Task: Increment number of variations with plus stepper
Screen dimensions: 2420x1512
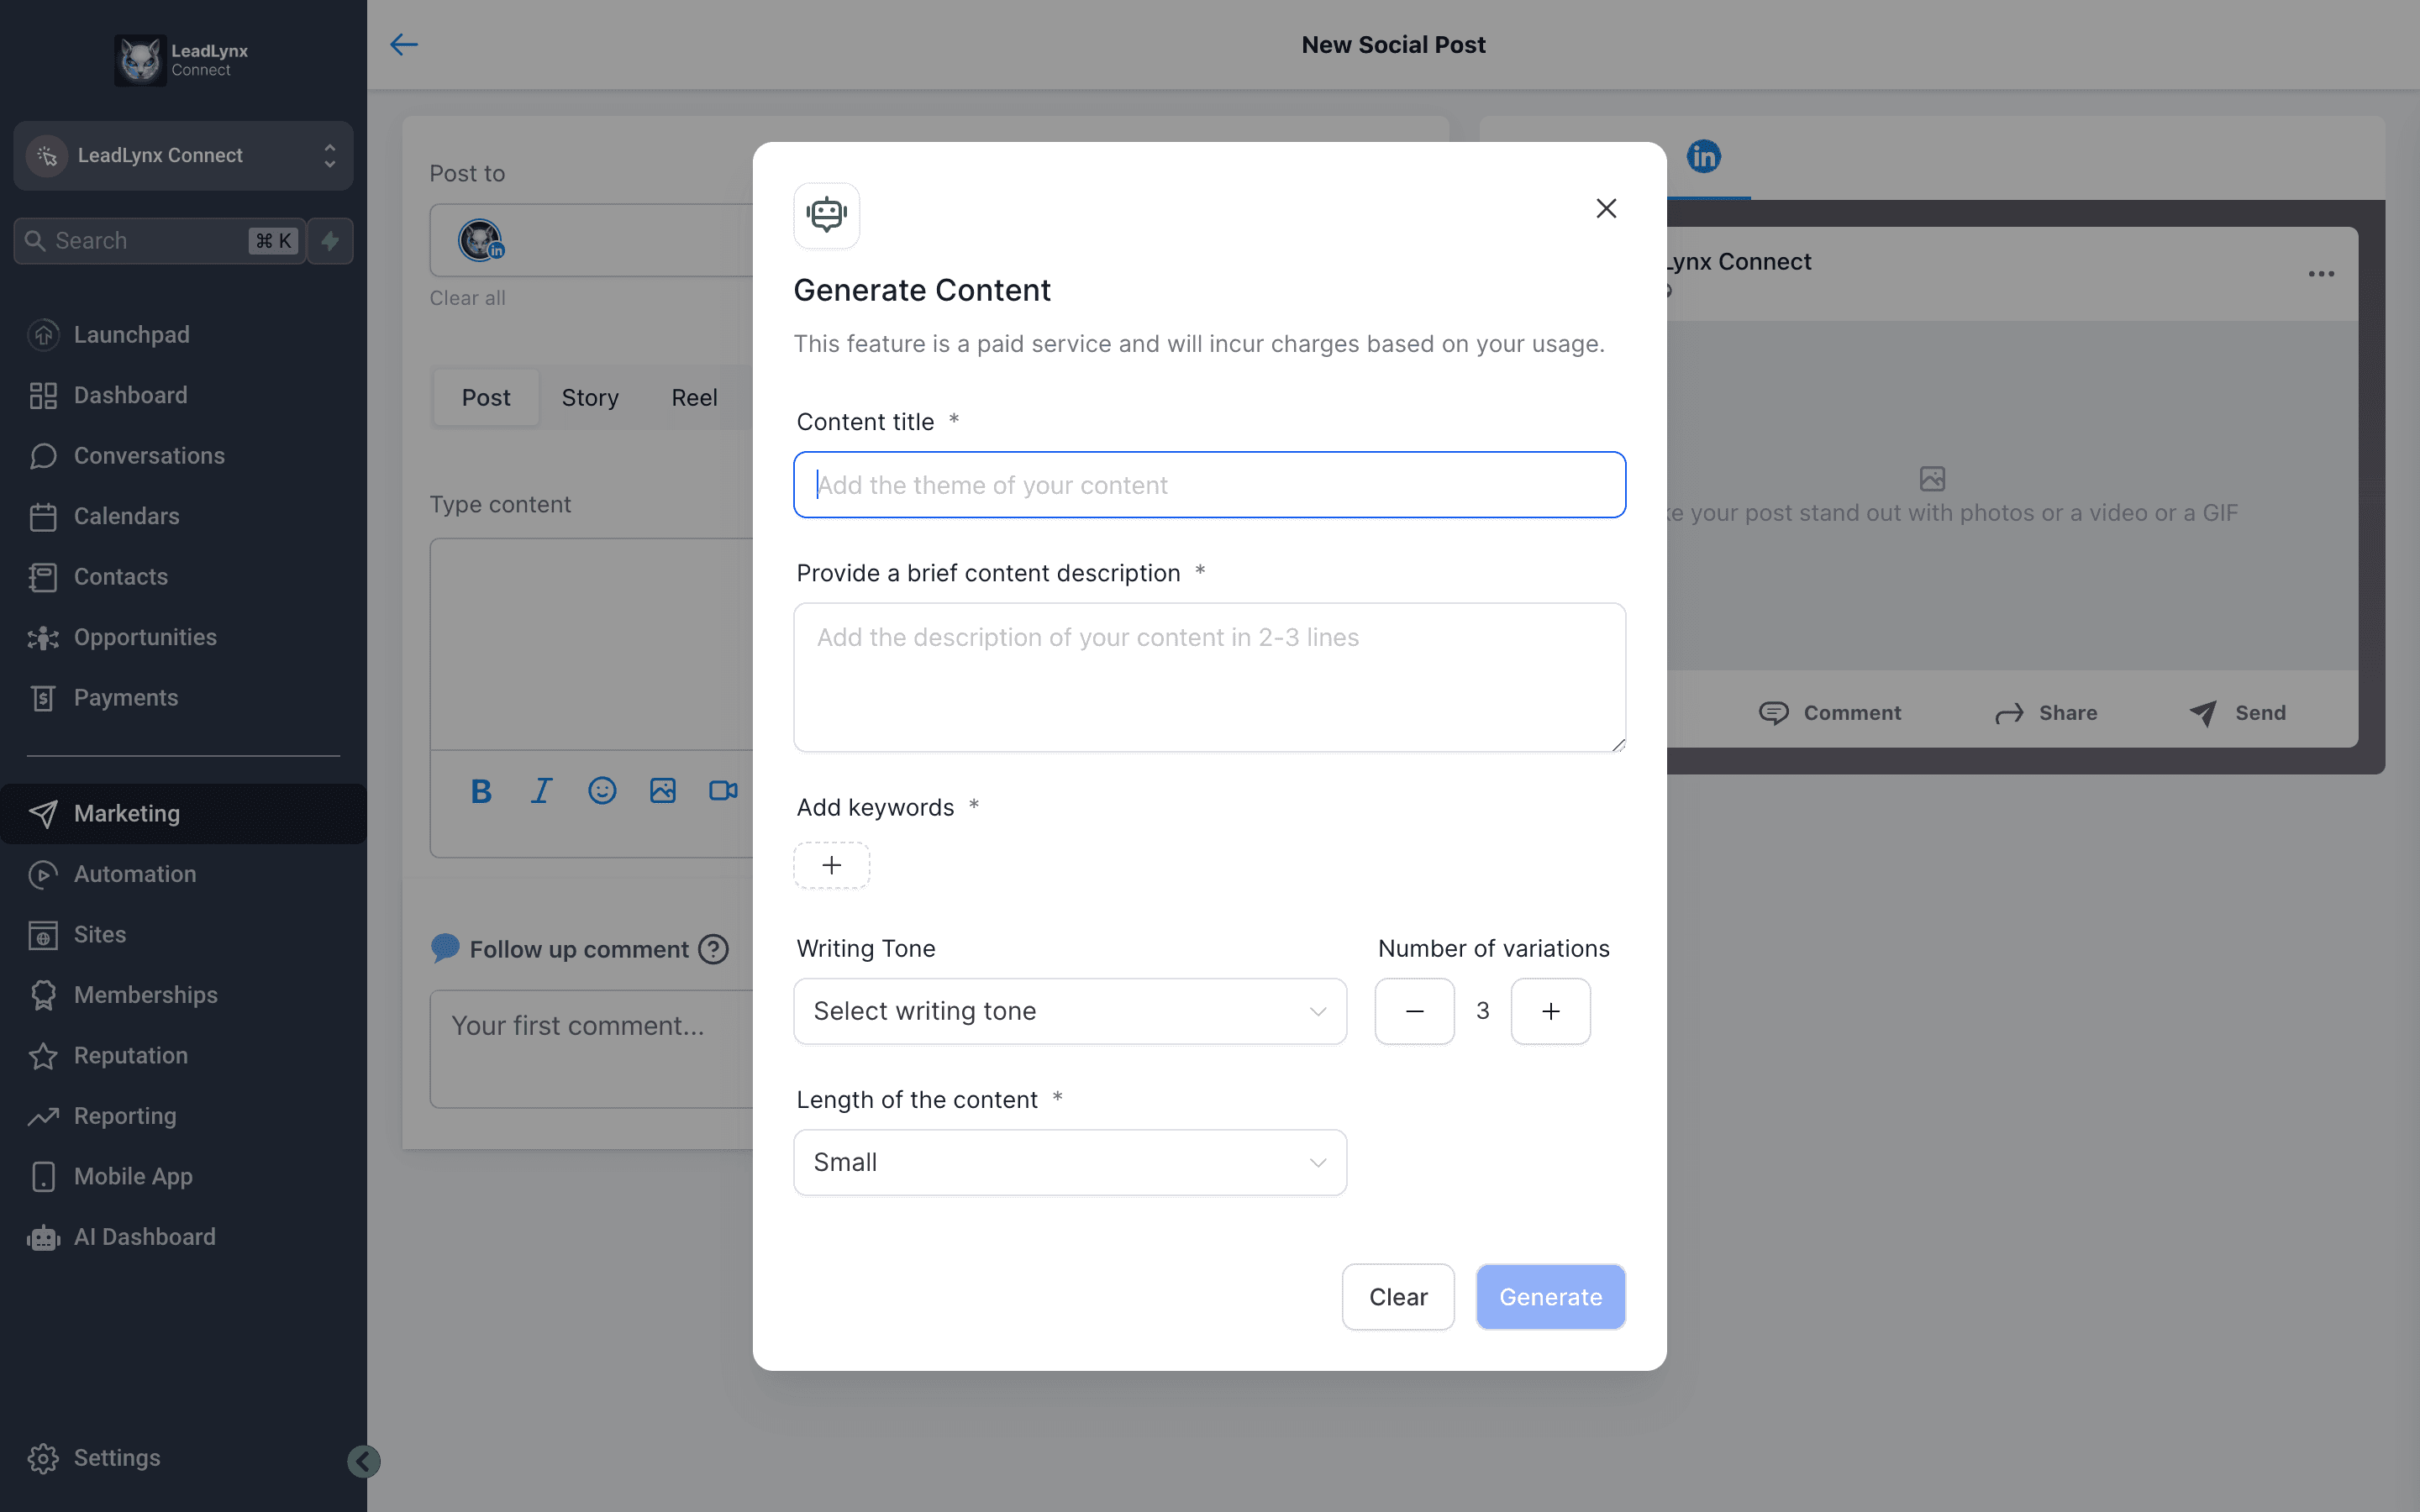Action: (x=1549, y=1011)
